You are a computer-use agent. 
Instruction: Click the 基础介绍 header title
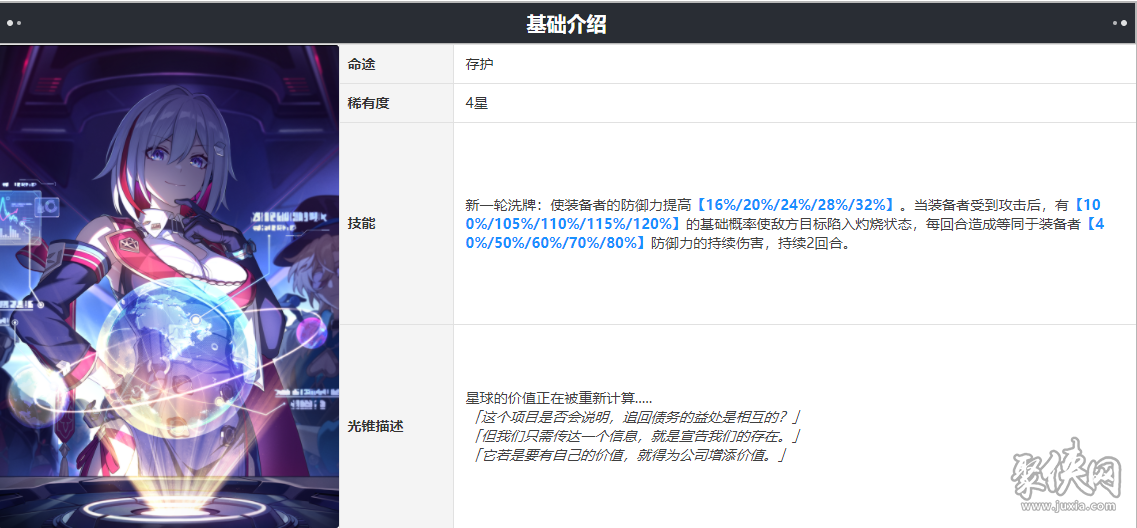coord(566,25)
